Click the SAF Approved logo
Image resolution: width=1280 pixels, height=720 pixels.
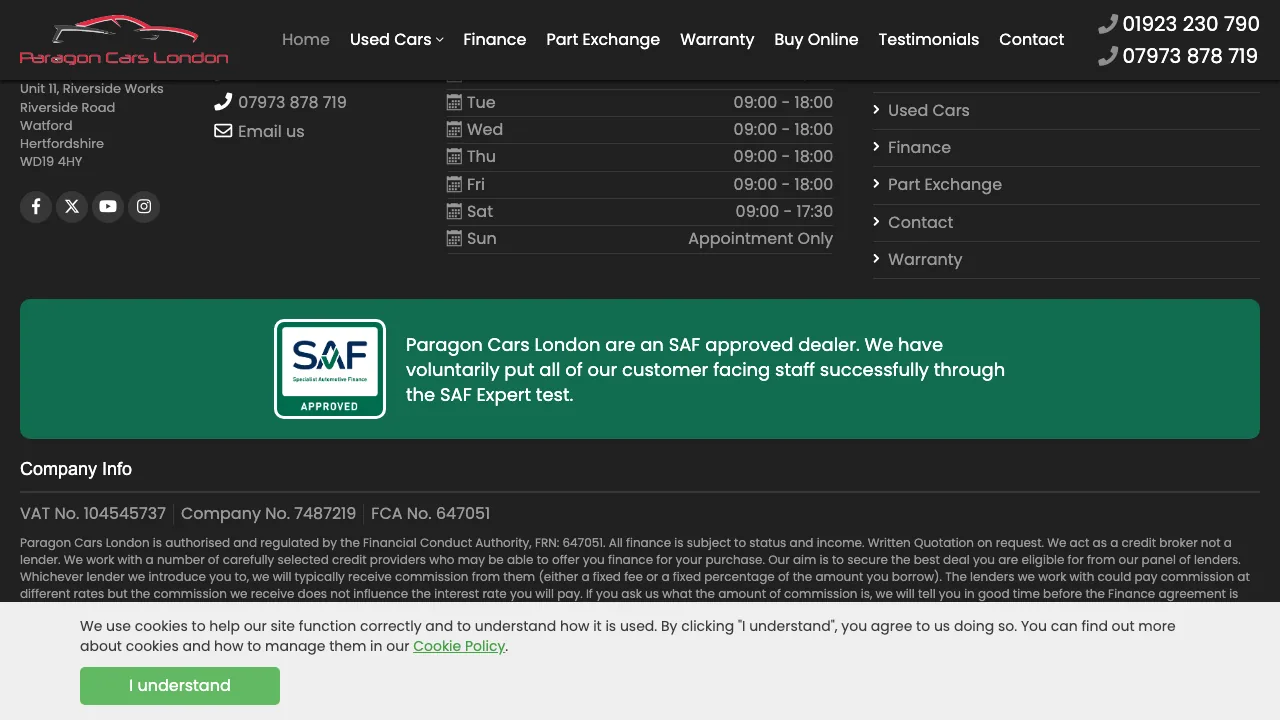[x=330, y=368]
